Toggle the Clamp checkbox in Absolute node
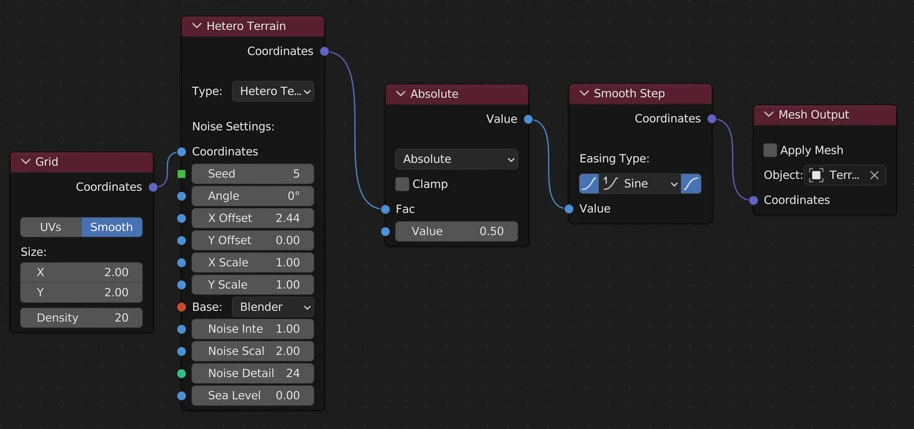The height and width of the screenshot is (429, 914). coord(402,184)
